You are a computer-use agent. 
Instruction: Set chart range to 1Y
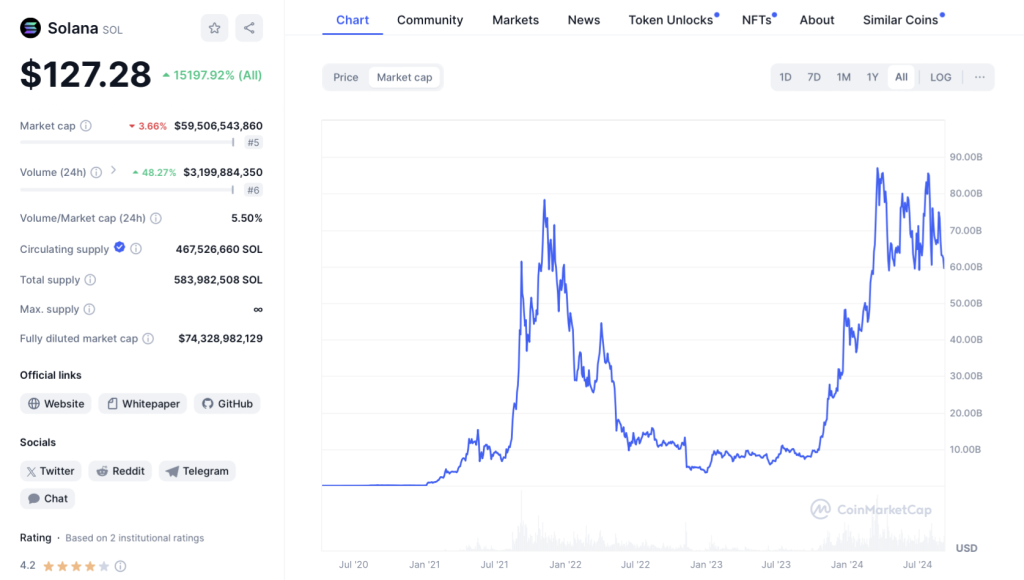pyautogui.click(x=872, y=77)
